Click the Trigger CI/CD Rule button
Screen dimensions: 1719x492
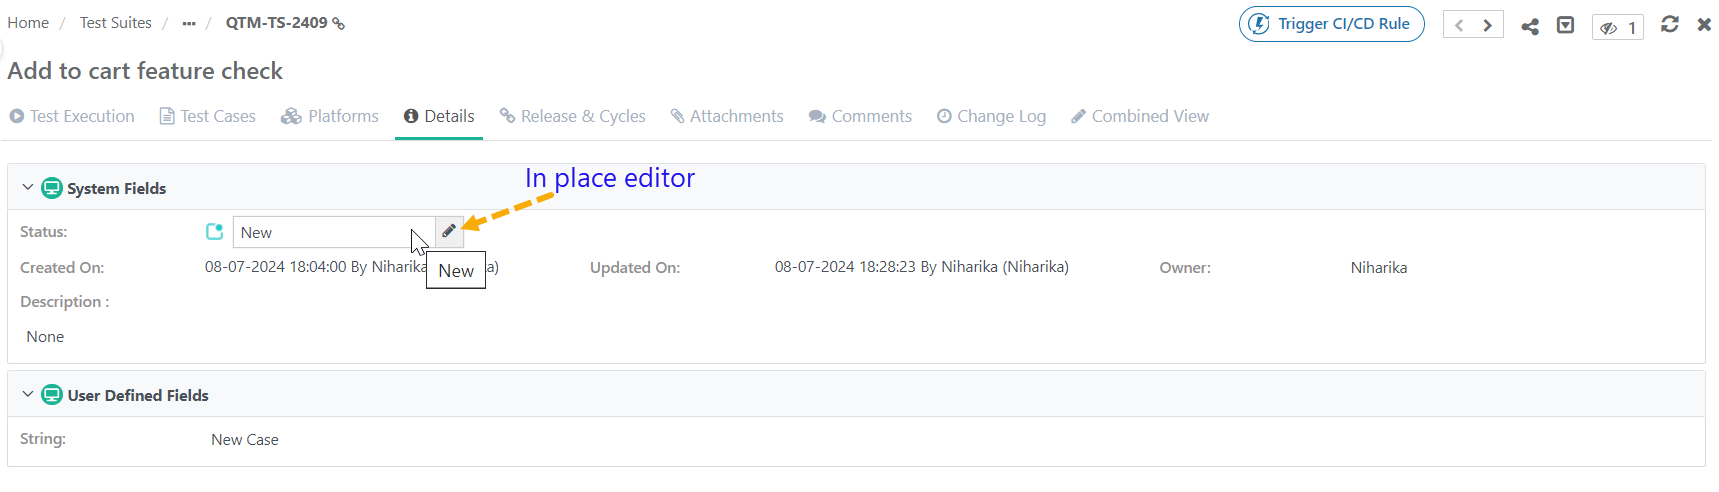click(x=1331, y=24)
